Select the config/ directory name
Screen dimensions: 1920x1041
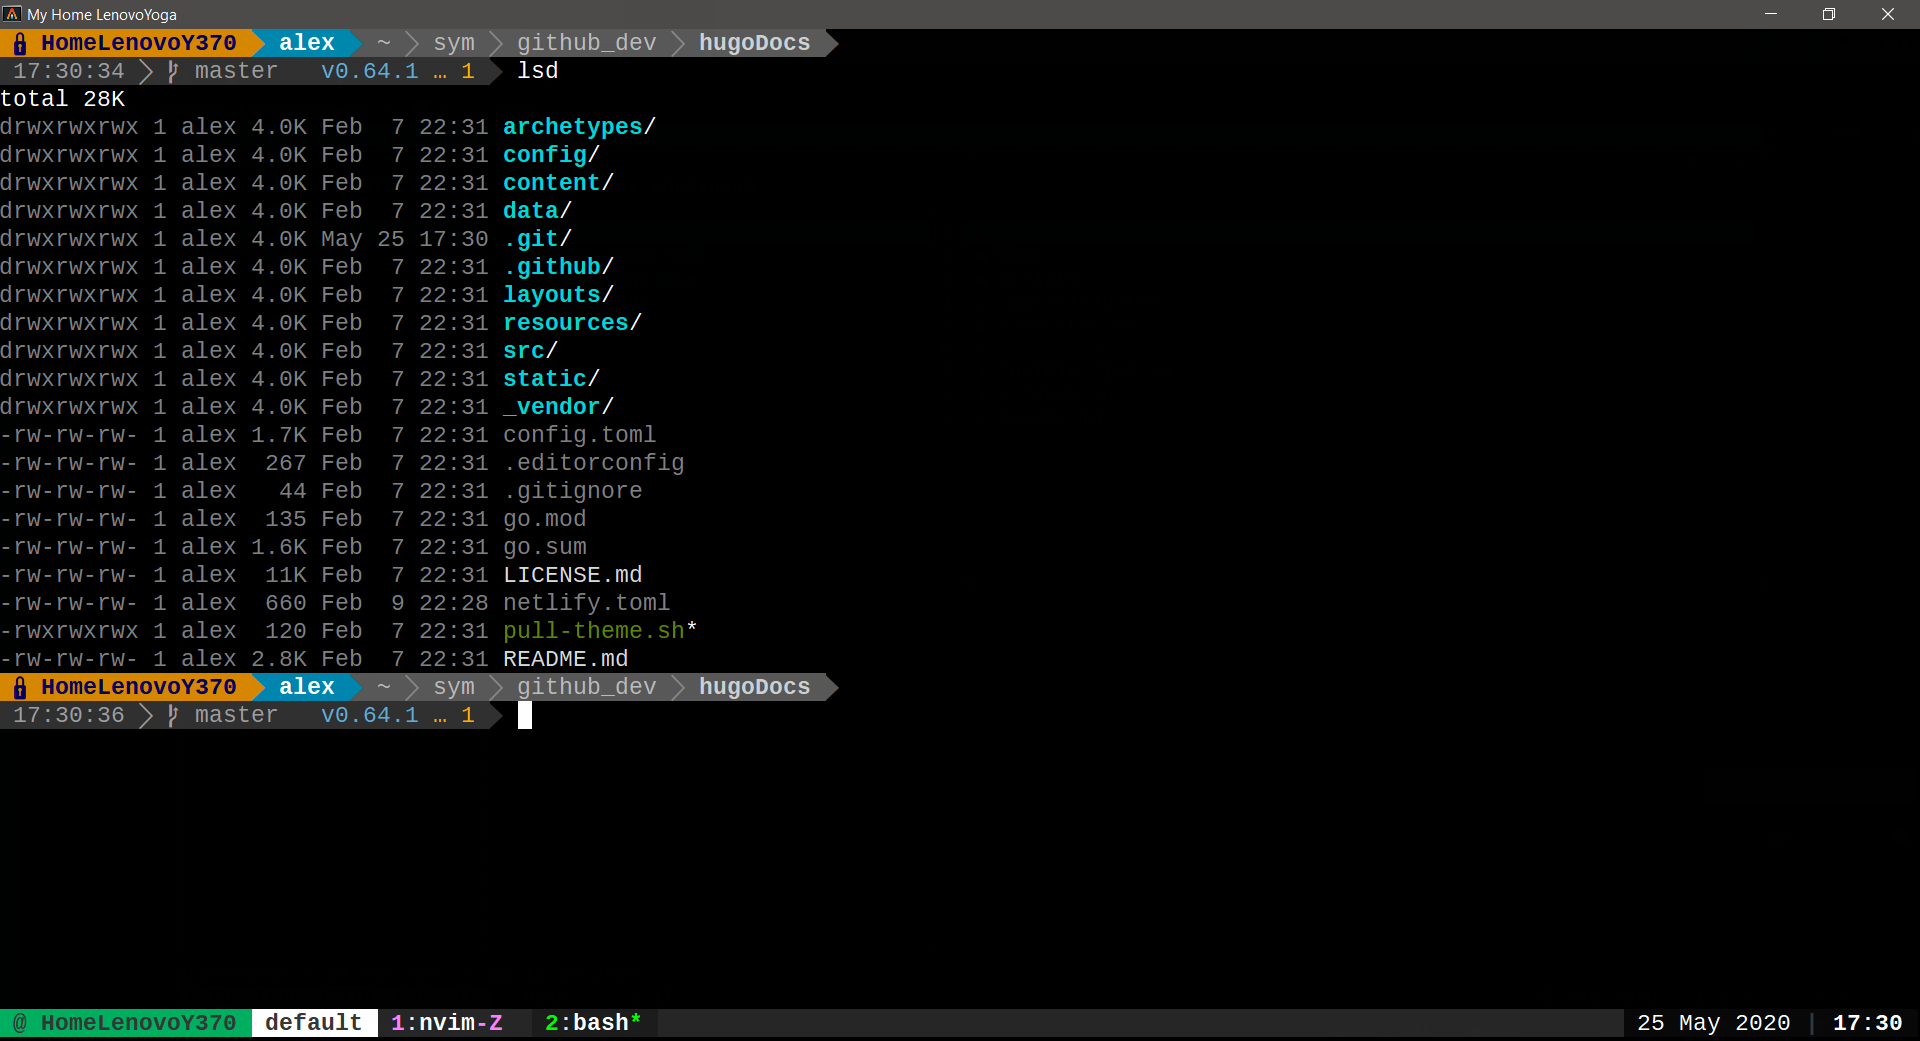click(x=551, y=155)
